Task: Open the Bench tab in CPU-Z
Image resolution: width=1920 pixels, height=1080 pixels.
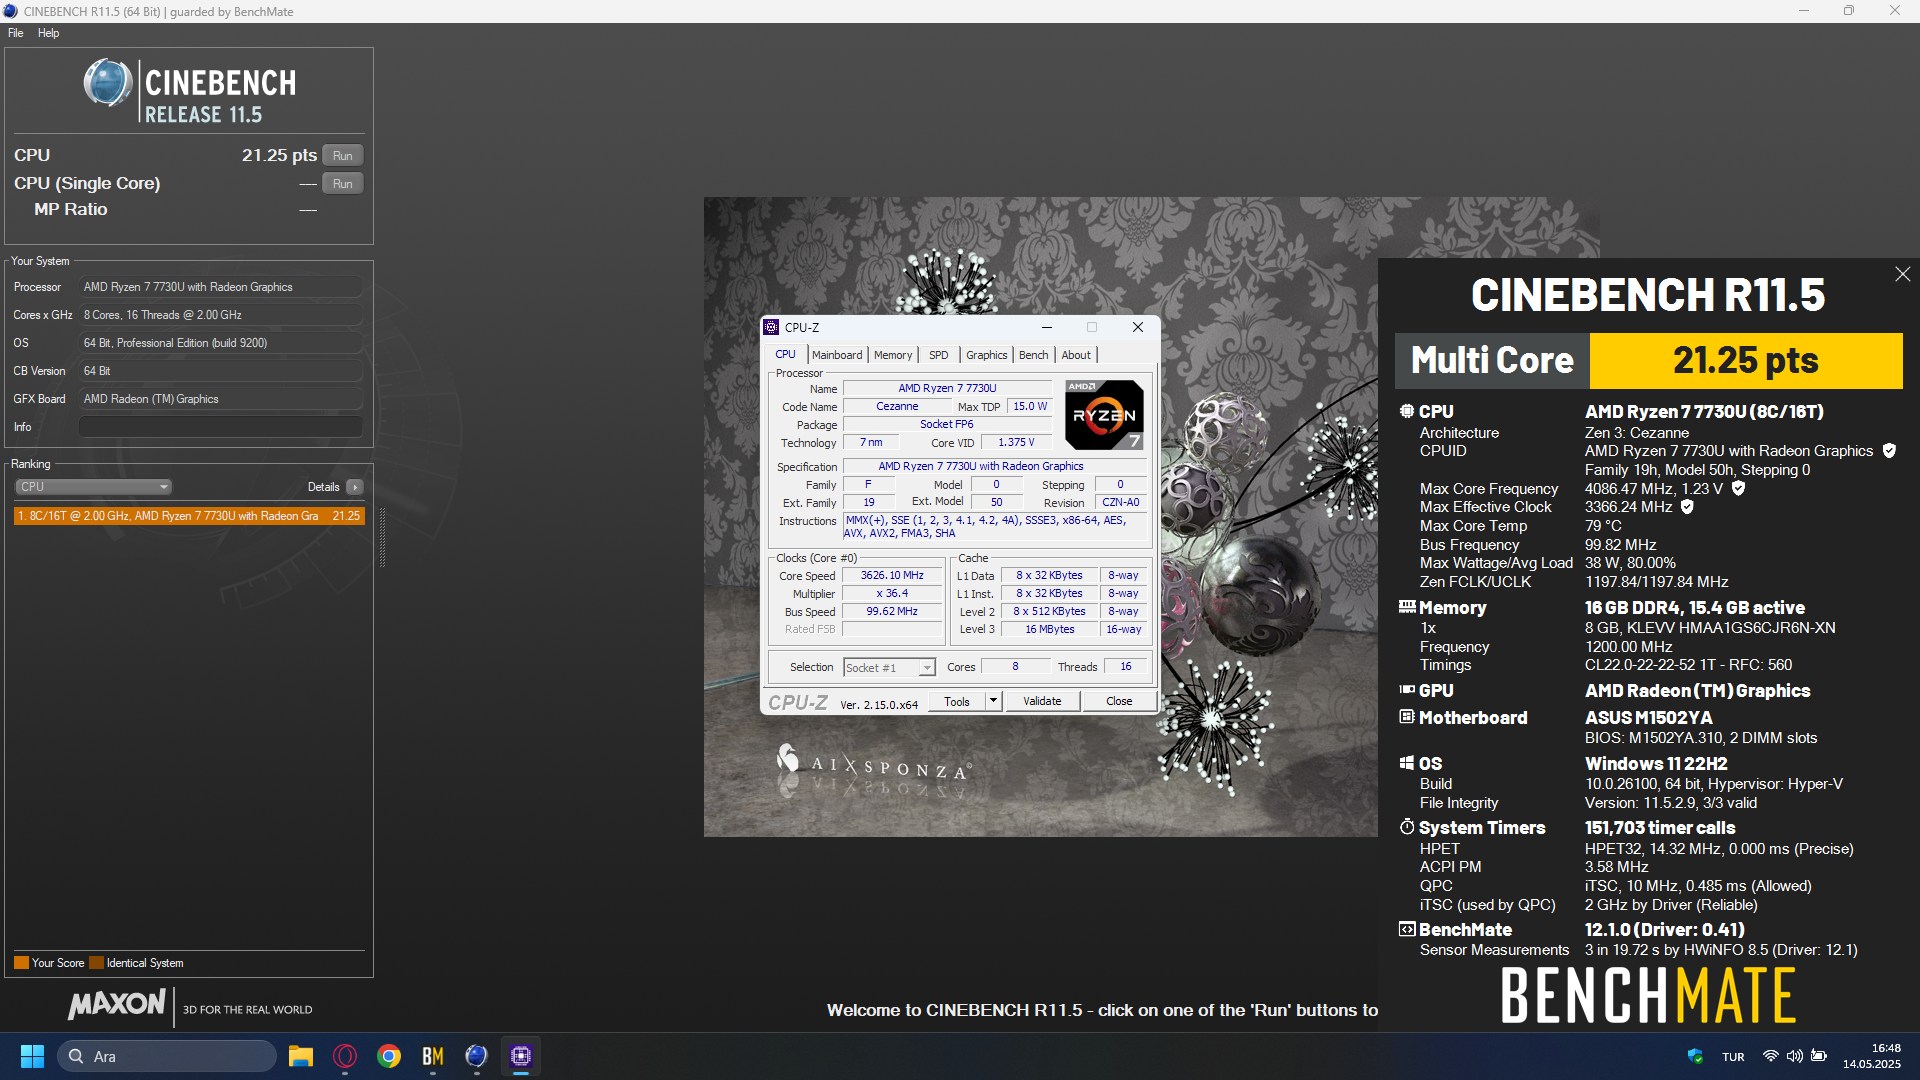Action: (1034, 355)
